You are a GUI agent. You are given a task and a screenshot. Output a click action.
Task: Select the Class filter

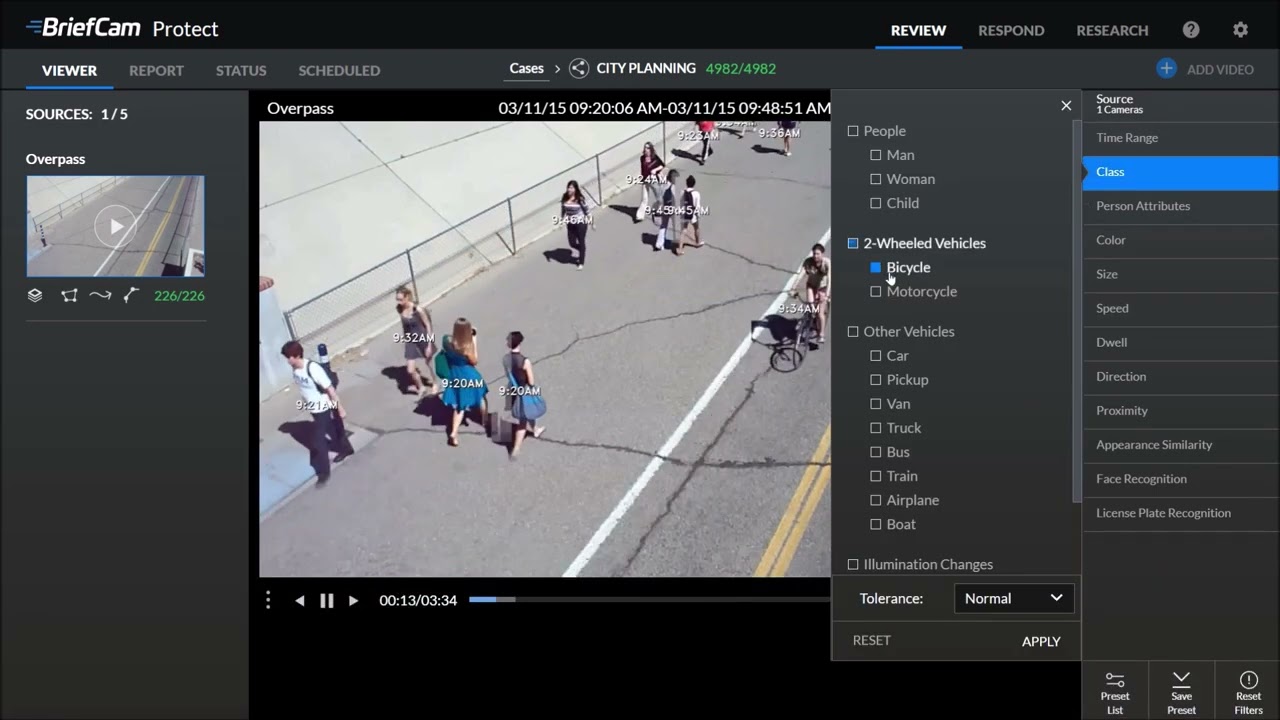[1180, 172]
